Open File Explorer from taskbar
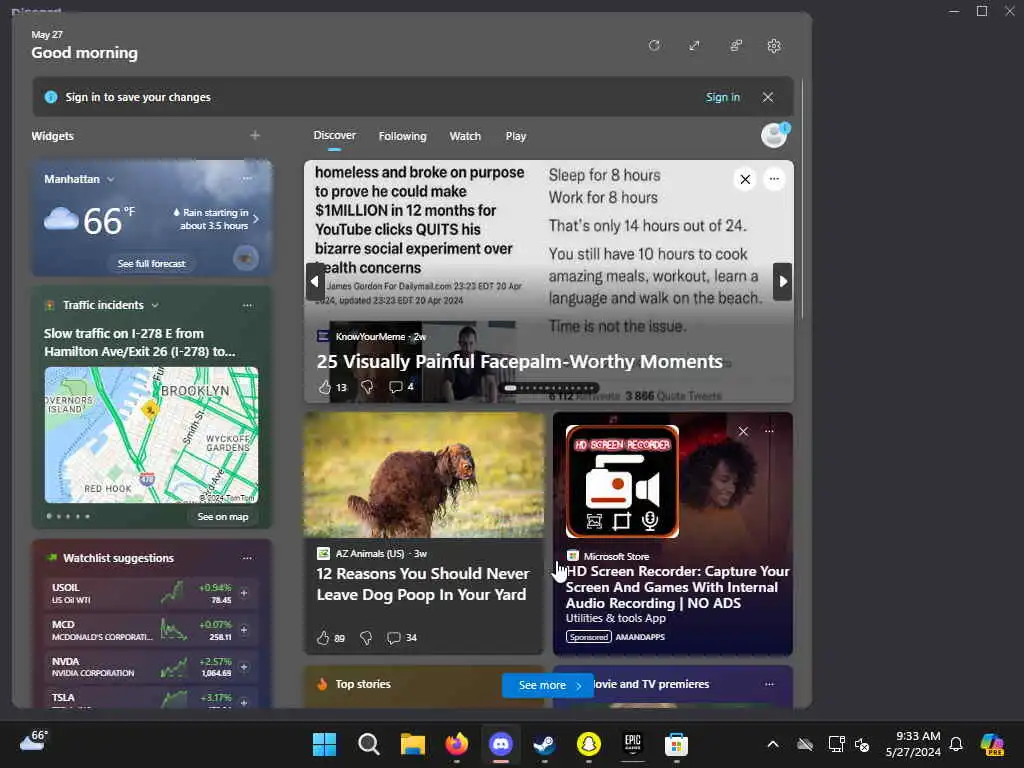 (x=413, y=744)
